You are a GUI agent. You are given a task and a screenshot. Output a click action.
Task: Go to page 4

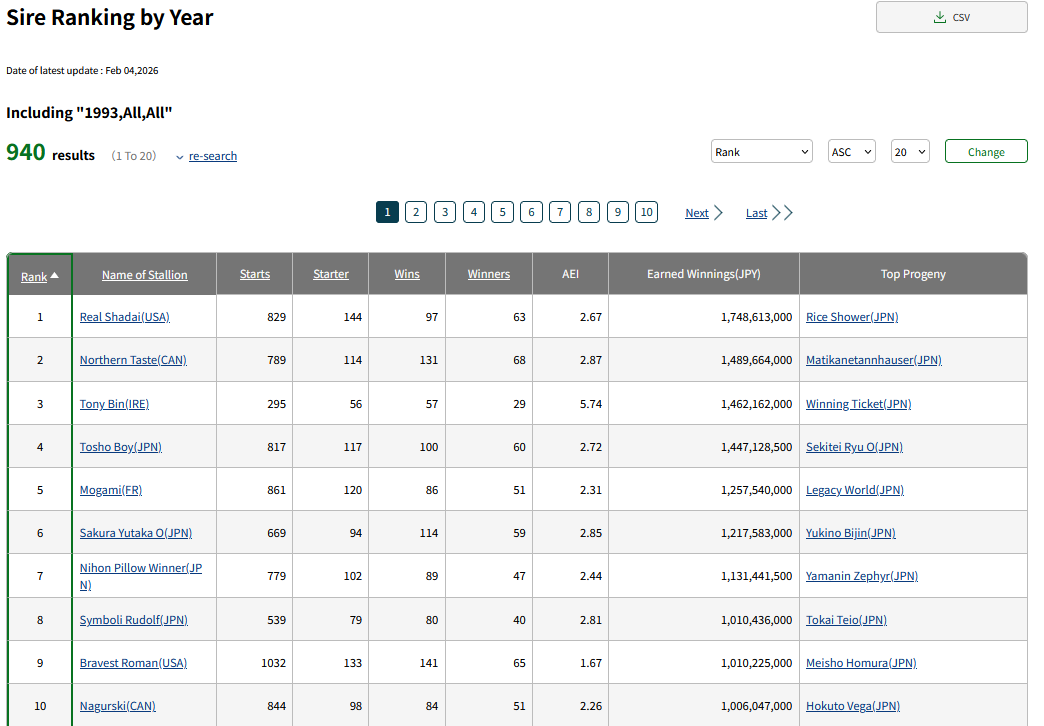click(474, 212)
